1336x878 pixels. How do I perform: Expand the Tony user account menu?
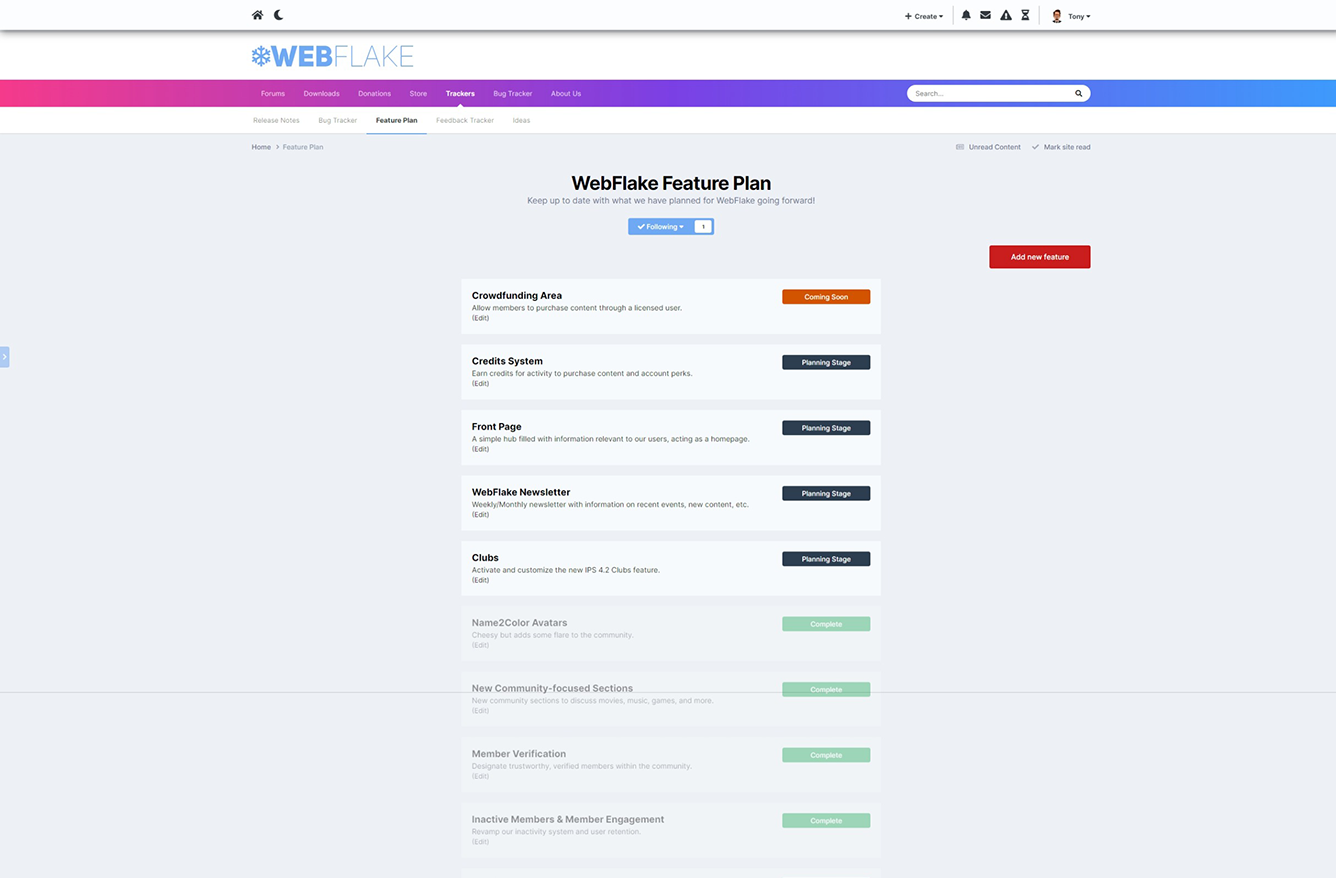pyautogui.click(x=1079, y=16)
